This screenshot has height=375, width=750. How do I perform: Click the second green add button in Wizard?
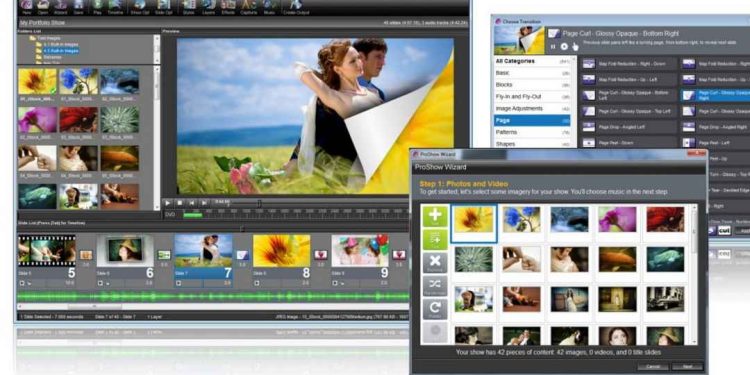[x=435, y=239]
